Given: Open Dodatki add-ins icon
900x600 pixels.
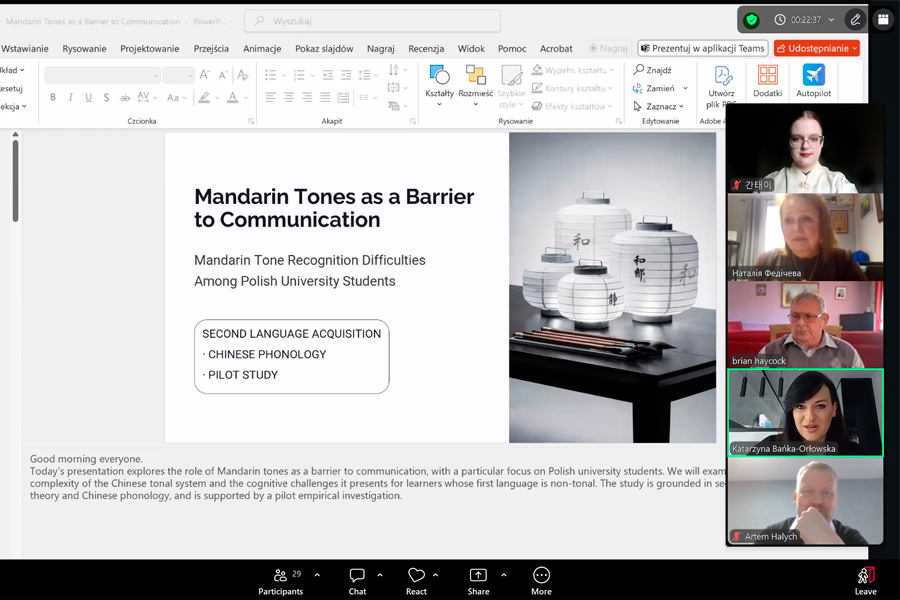Looking at the screenshot, I should pos(768,76).
